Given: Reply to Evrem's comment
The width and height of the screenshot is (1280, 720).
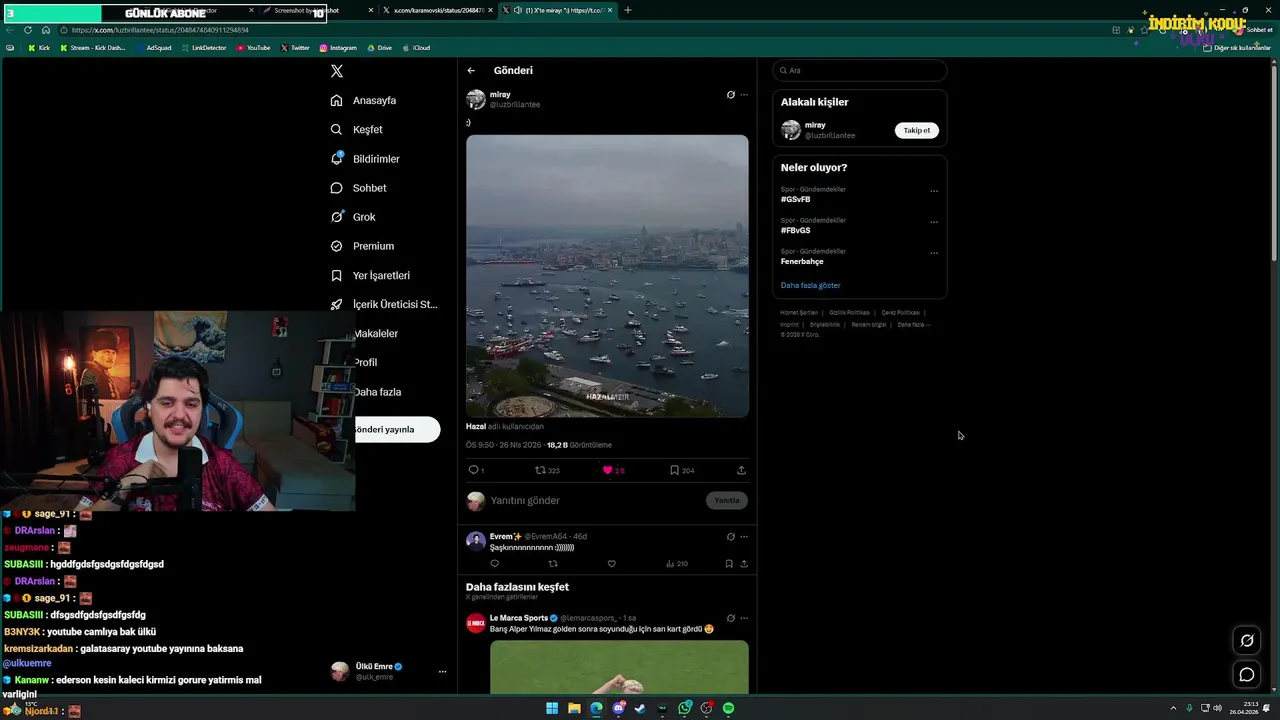Looking at the screenshot, I should (494, 564).
